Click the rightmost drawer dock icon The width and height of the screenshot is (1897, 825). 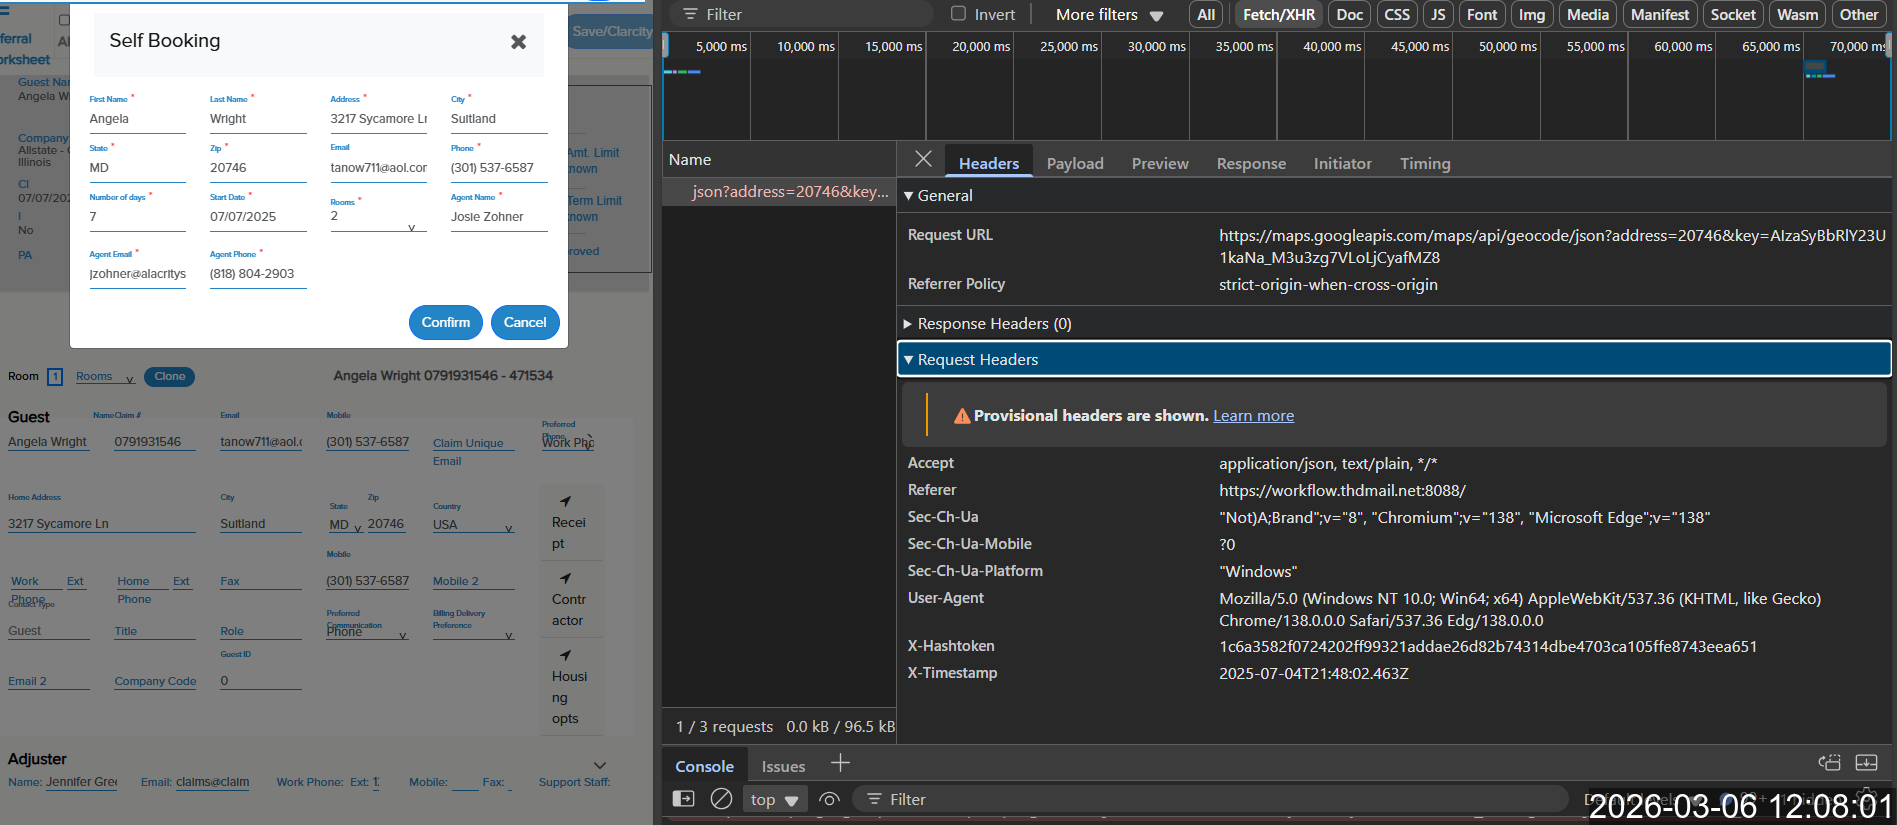[x=1866, y=763]
